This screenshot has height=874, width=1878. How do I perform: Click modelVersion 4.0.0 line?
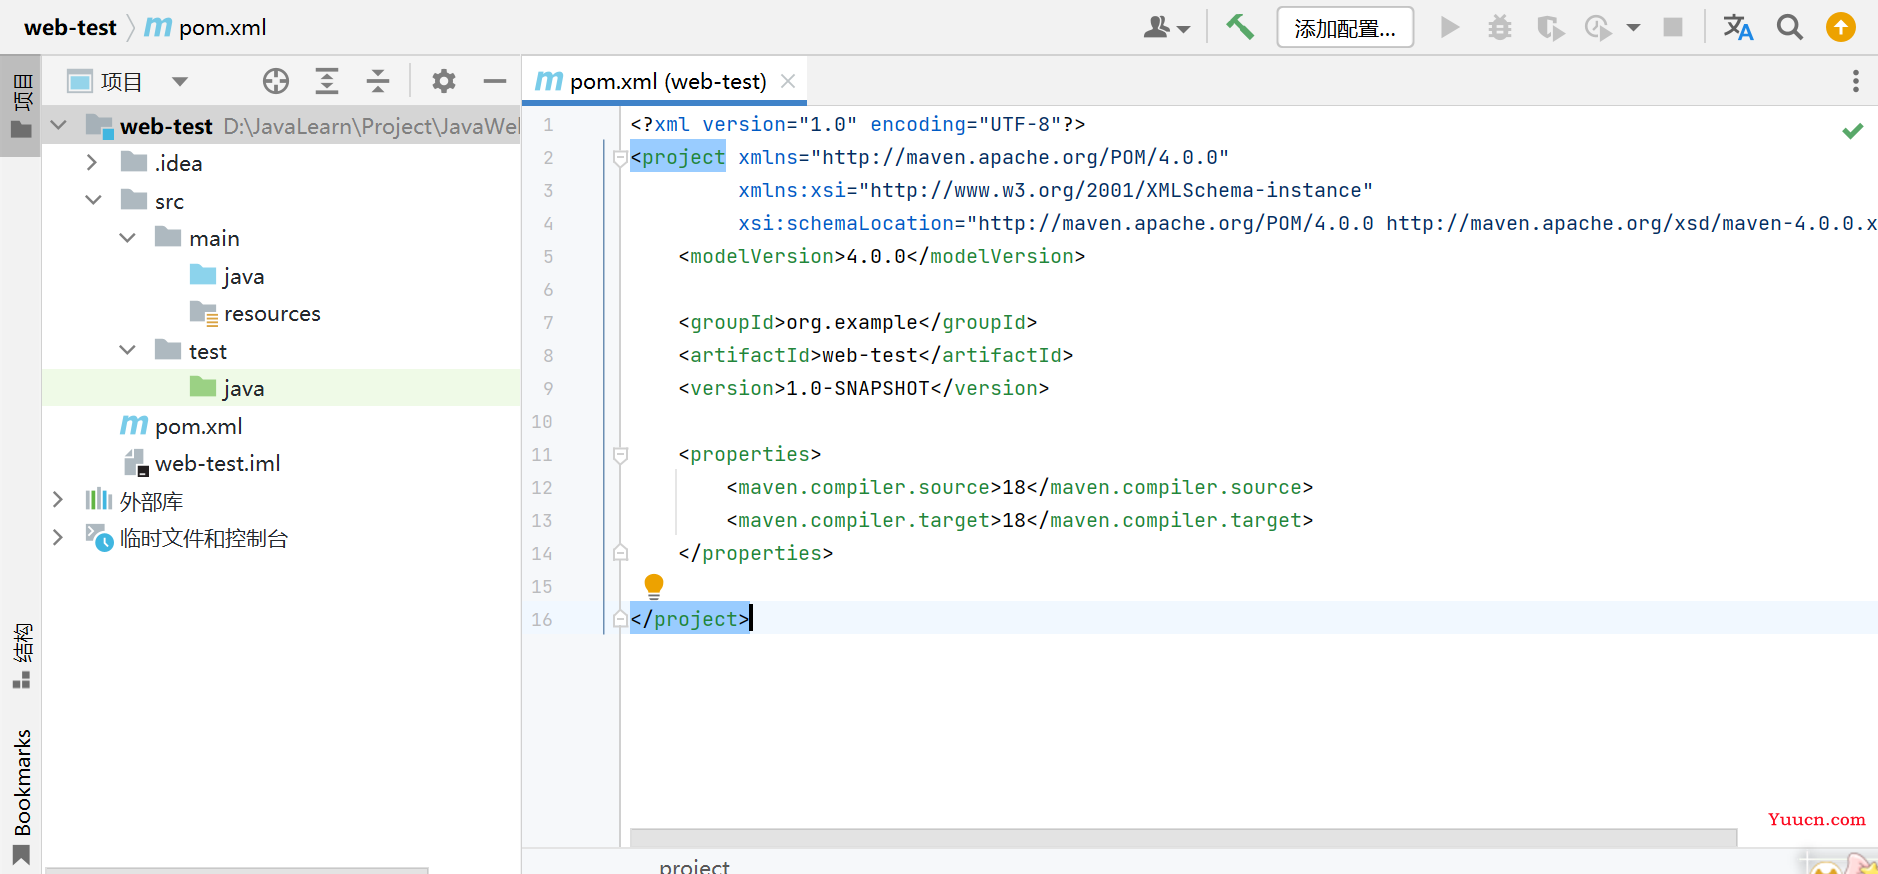tap(881, 256)
